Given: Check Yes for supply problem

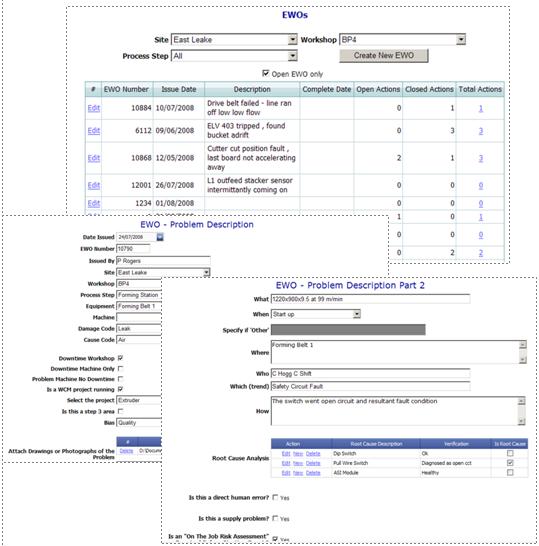Looking at the screenshot, I should pos(275,518).
